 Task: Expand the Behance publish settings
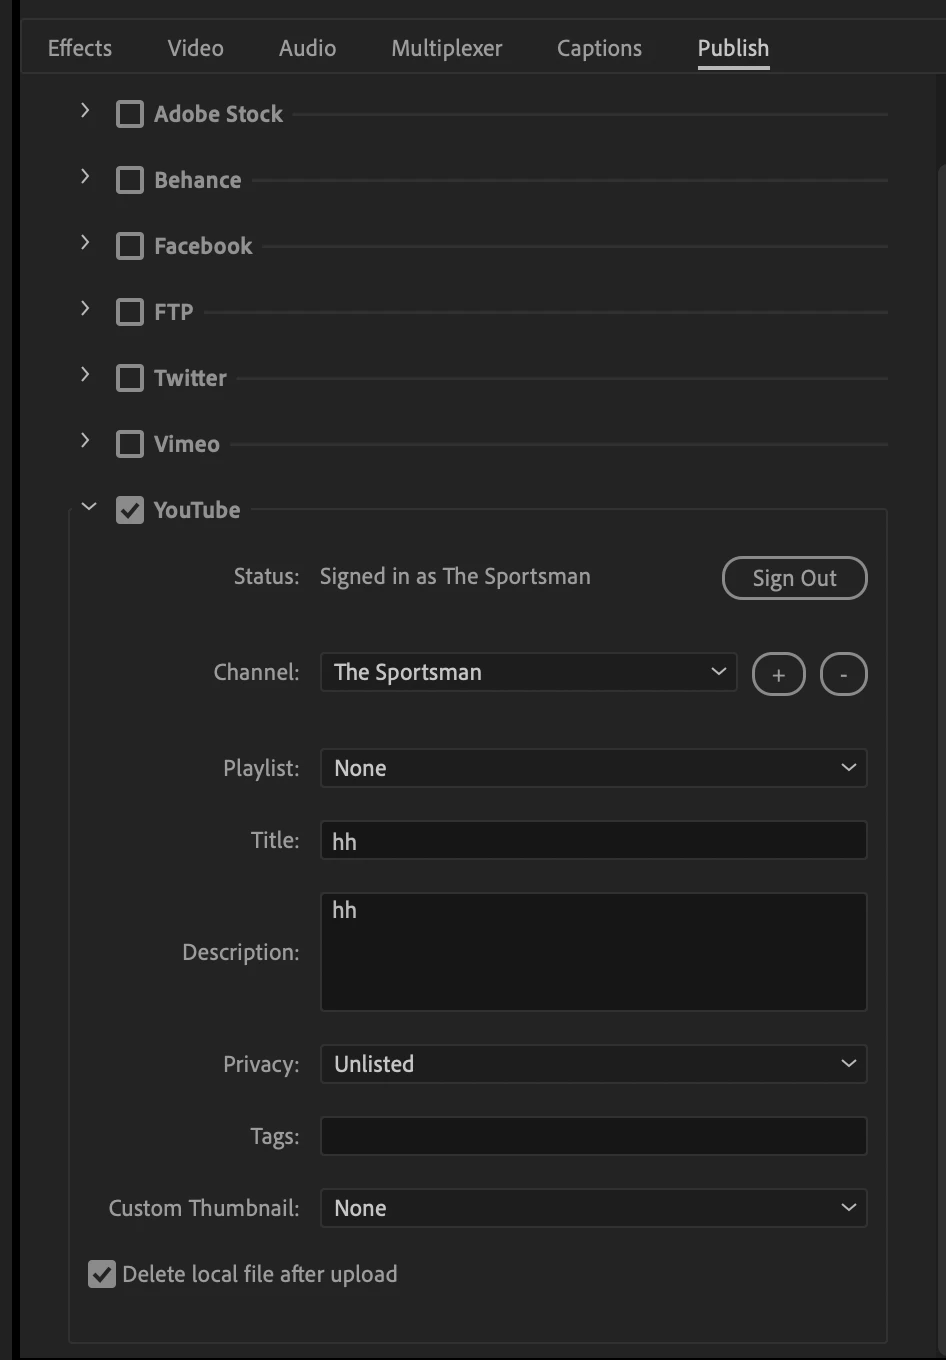click(x=85, y=177)
